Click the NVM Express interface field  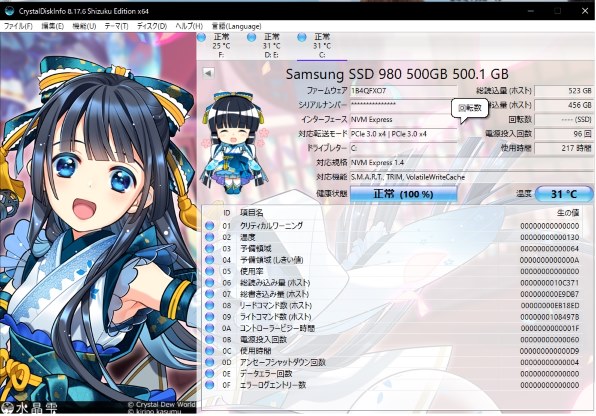pyautogui.click(x=403, y=119)
